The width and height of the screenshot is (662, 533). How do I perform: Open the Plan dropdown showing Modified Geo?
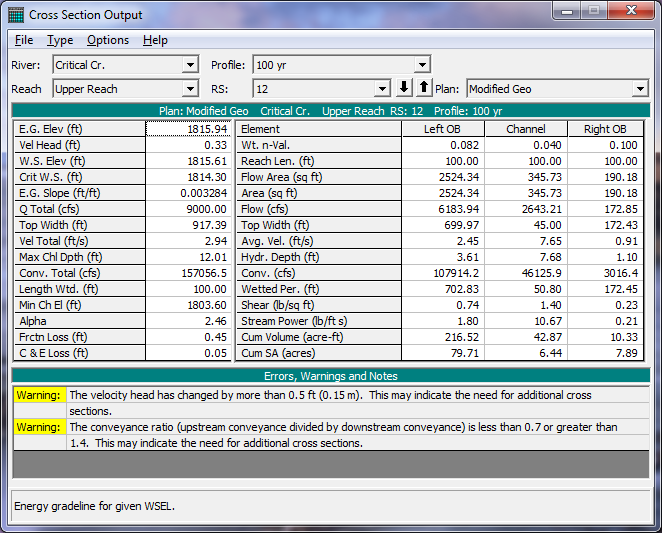[640, 89]
